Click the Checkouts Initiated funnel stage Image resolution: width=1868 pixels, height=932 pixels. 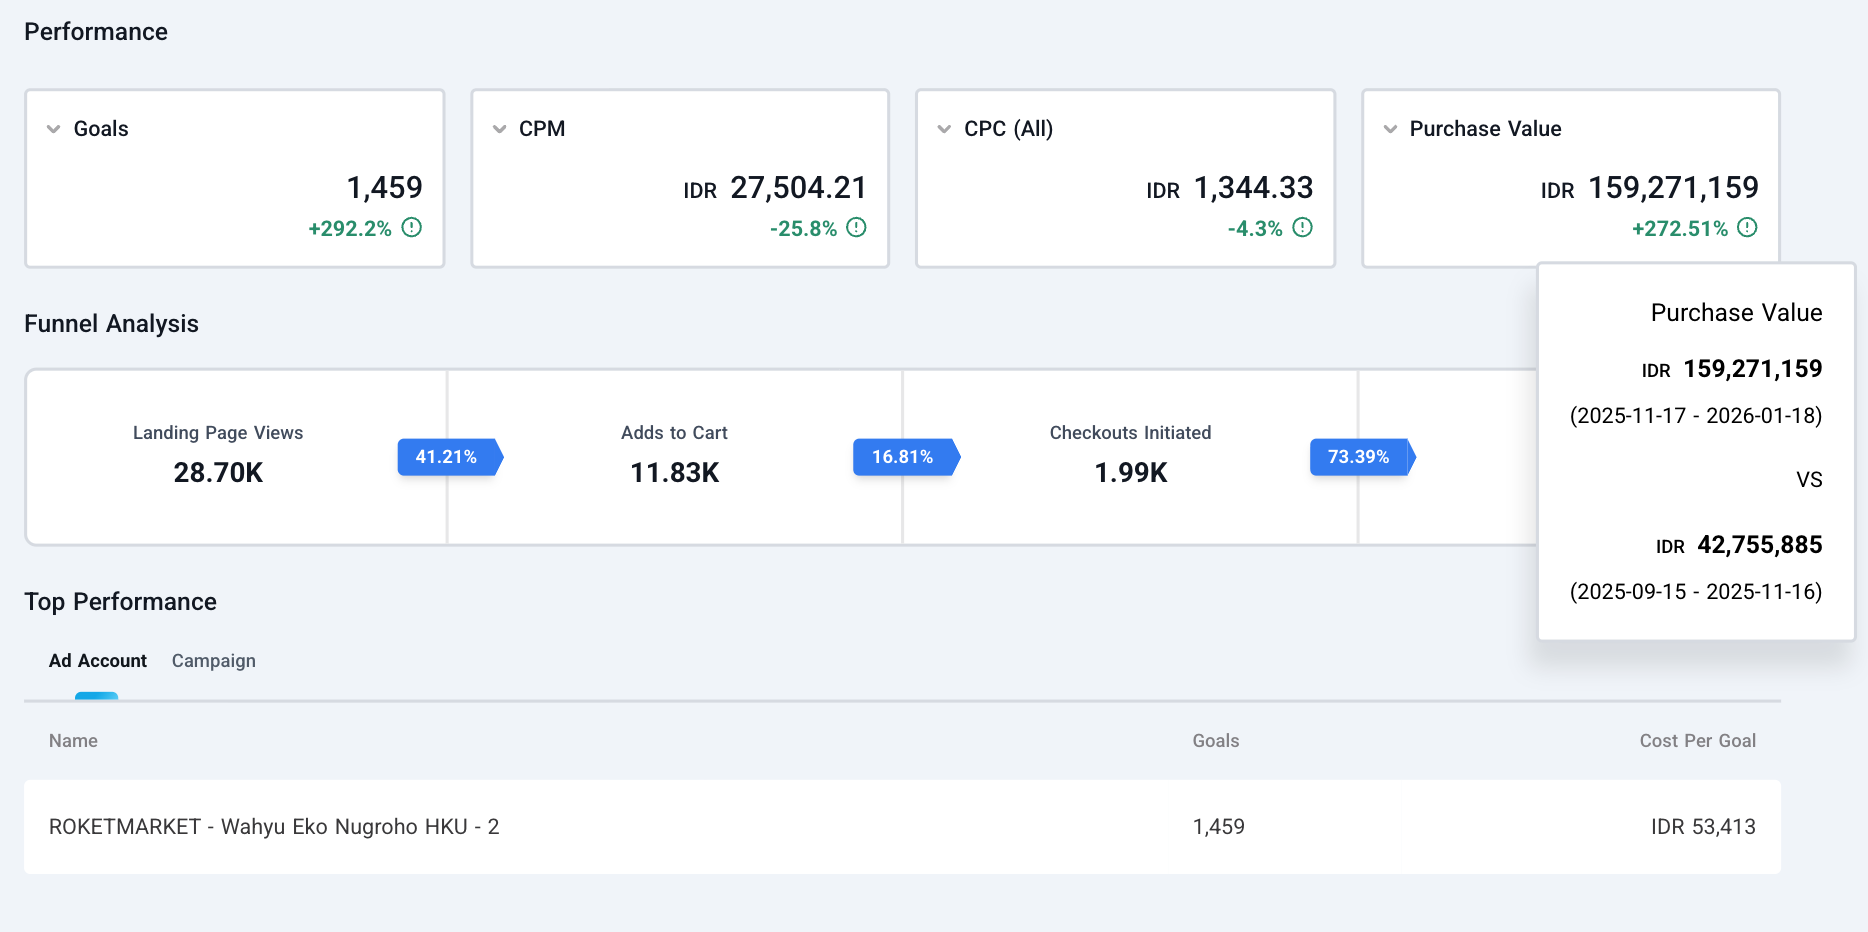click(x=1131, y=457)
